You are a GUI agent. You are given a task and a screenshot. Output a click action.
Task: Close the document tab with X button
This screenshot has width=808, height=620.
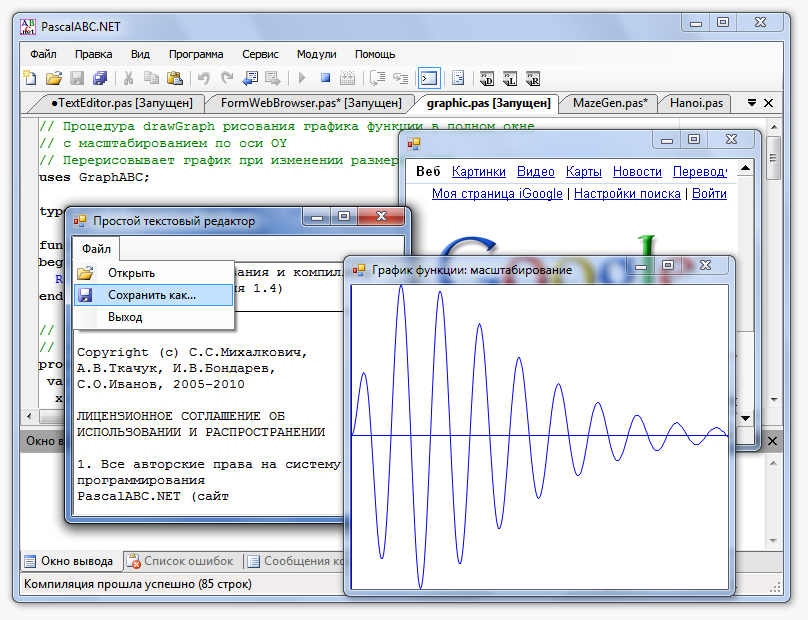[768, 102]
